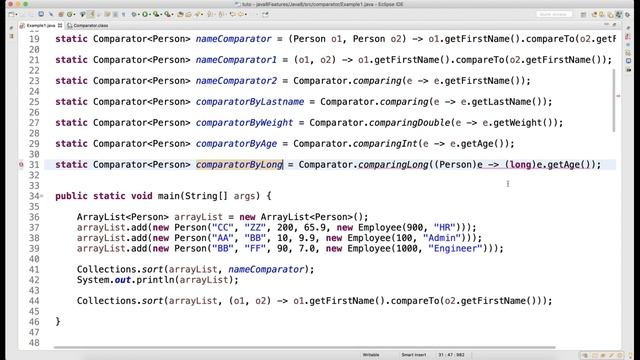The image size is (640, 360).
Task: Click the "Admin" string on line 38
Action: point(442,238)
